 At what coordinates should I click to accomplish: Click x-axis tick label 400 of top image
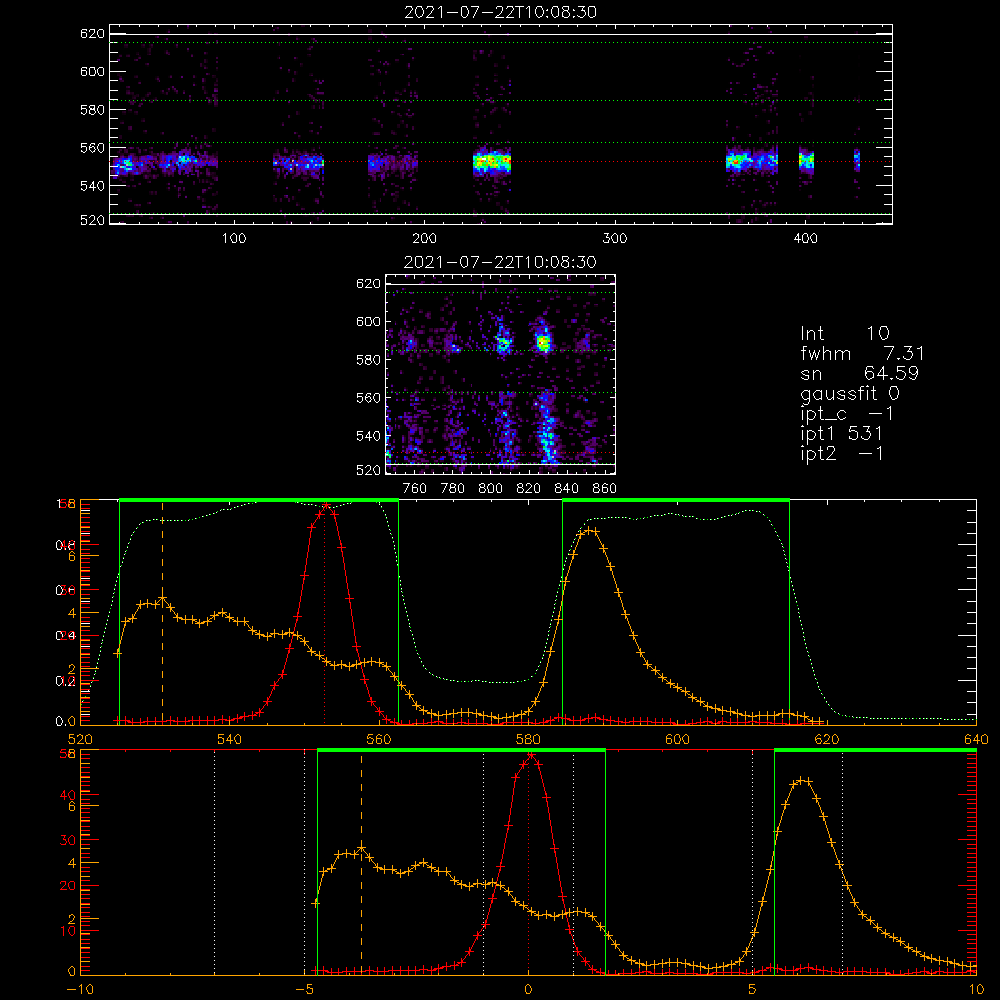[805, 239]
